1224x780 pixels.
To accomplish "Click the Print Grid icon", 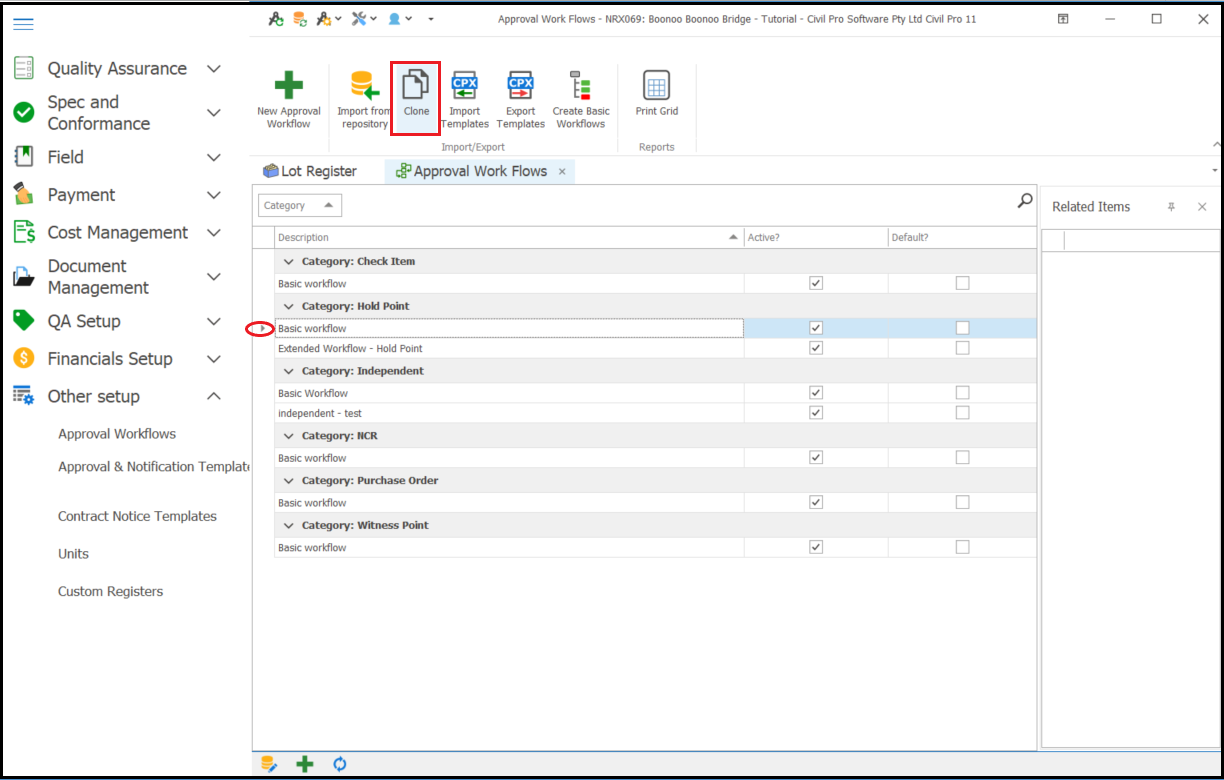I will 656,86.
